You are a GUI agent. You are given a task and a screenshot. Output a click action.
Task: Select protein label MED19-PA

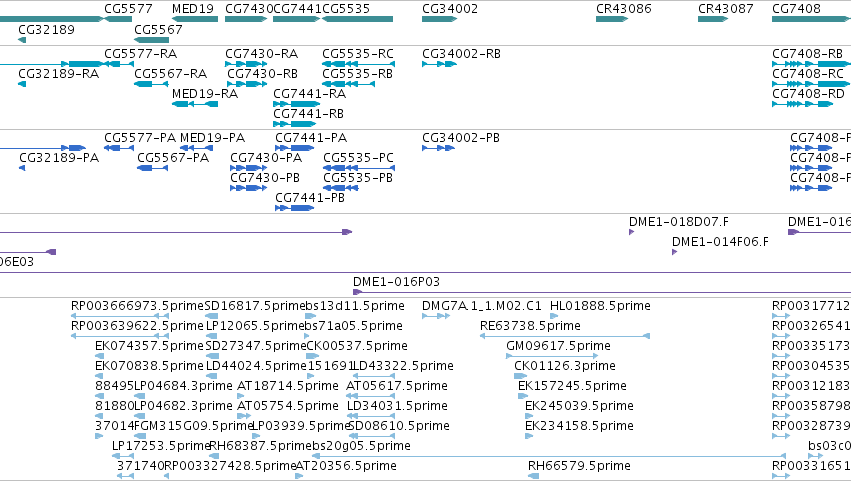pyautogui.click(x=212, y=138)
